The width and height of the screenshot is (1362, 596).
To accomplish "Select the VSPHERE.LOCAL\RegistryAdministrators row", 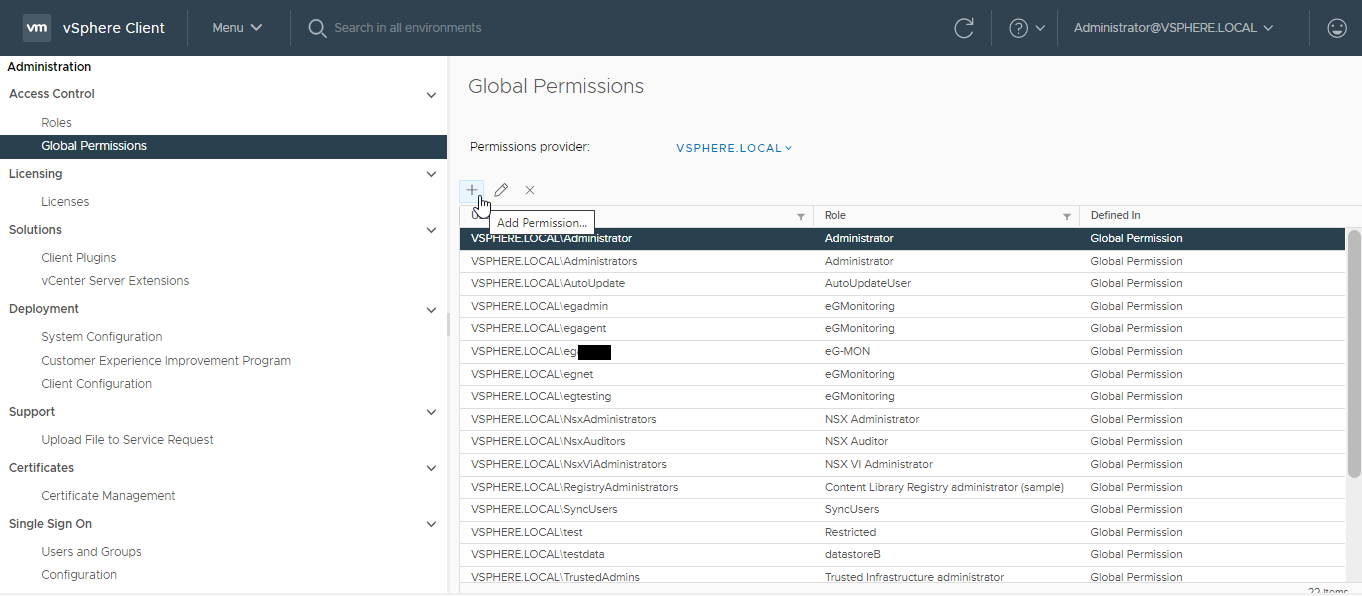I will (x=903, y=487).
